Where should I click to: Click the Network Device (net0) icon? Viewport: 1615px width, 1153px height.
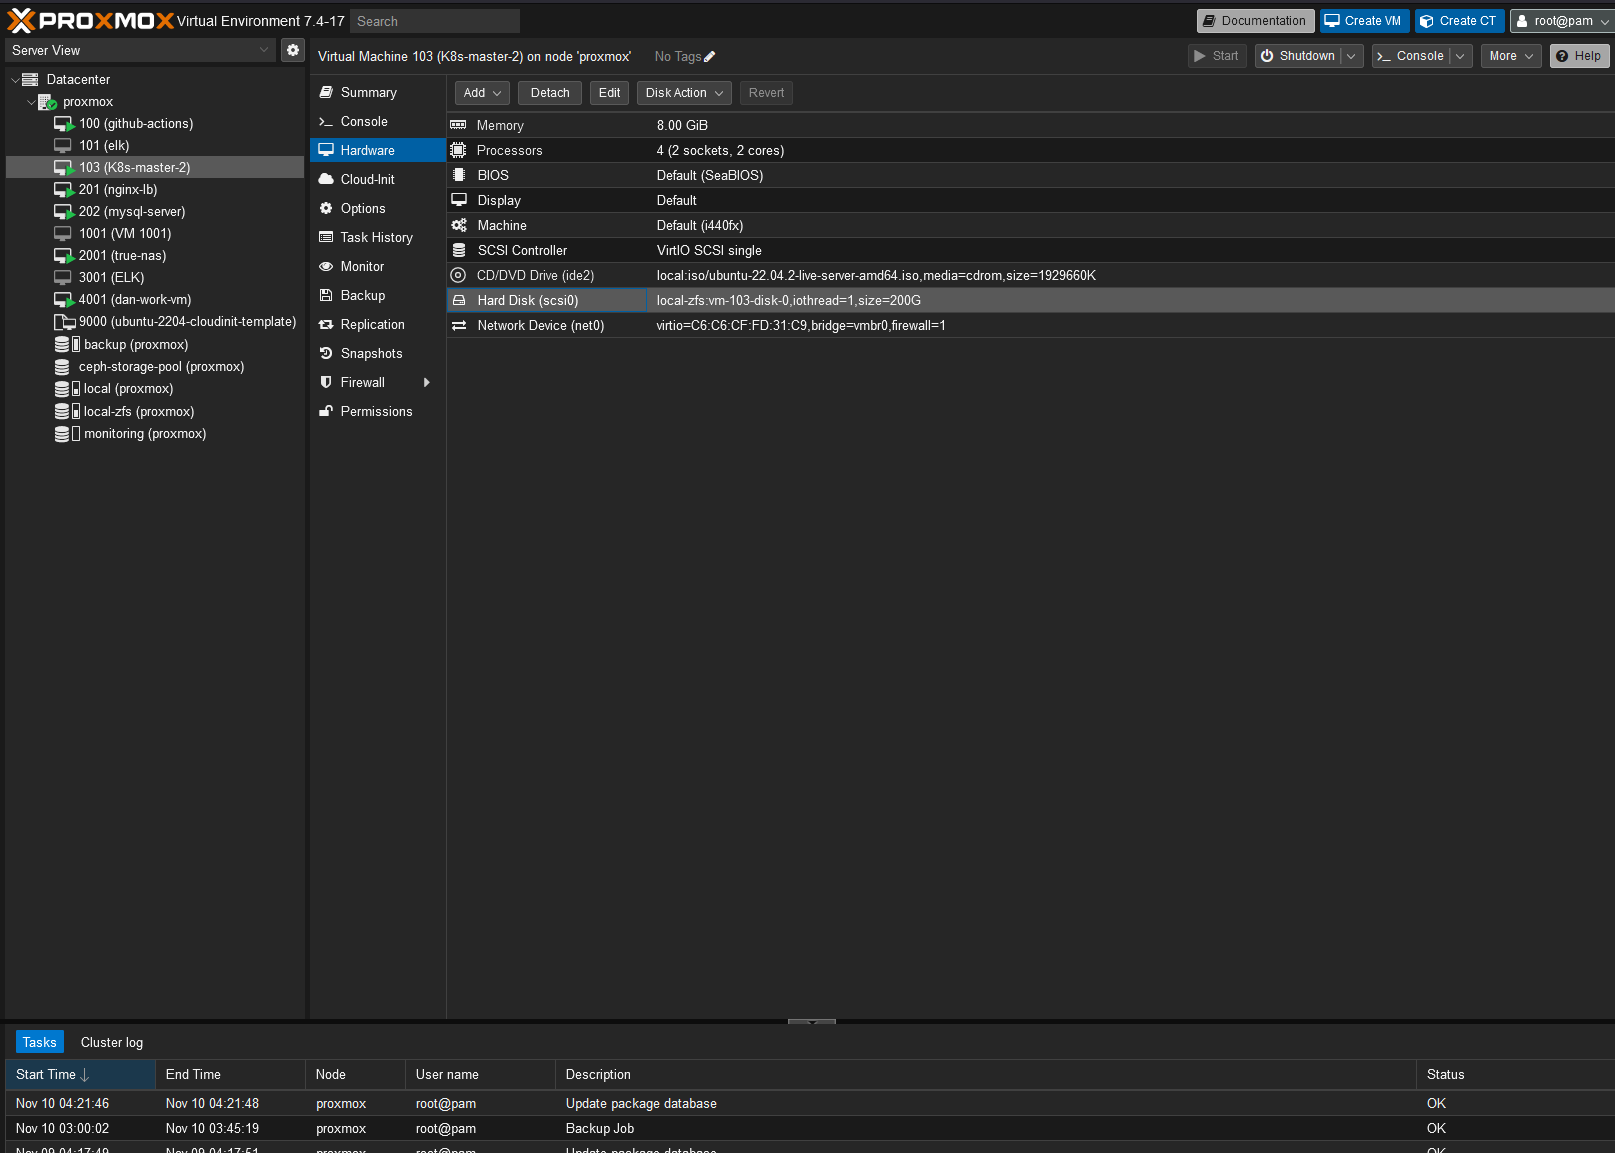[x=459, y=325]
